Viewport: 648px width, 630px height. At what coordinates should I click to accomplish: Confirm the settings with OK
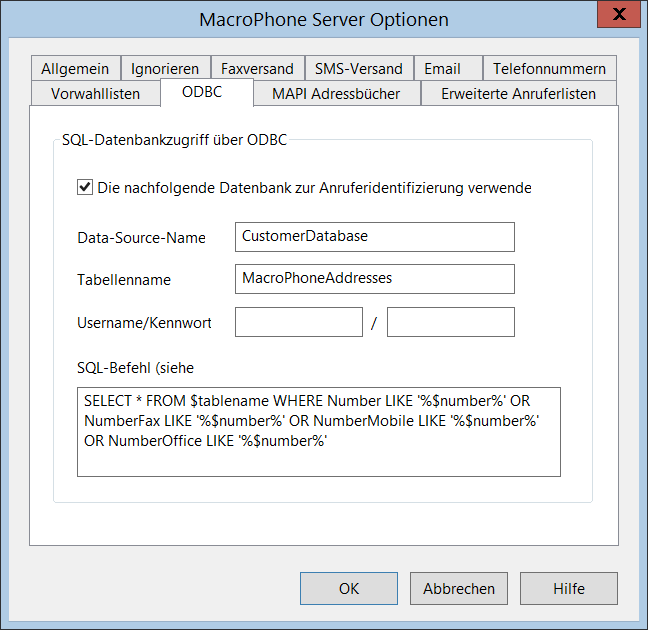(348, 588)
